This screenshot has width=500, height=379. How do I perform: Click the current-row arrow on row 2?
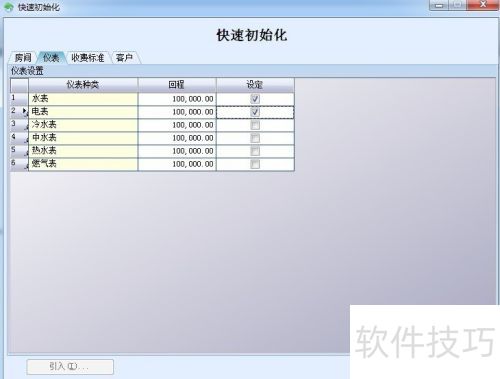point(24,110)
